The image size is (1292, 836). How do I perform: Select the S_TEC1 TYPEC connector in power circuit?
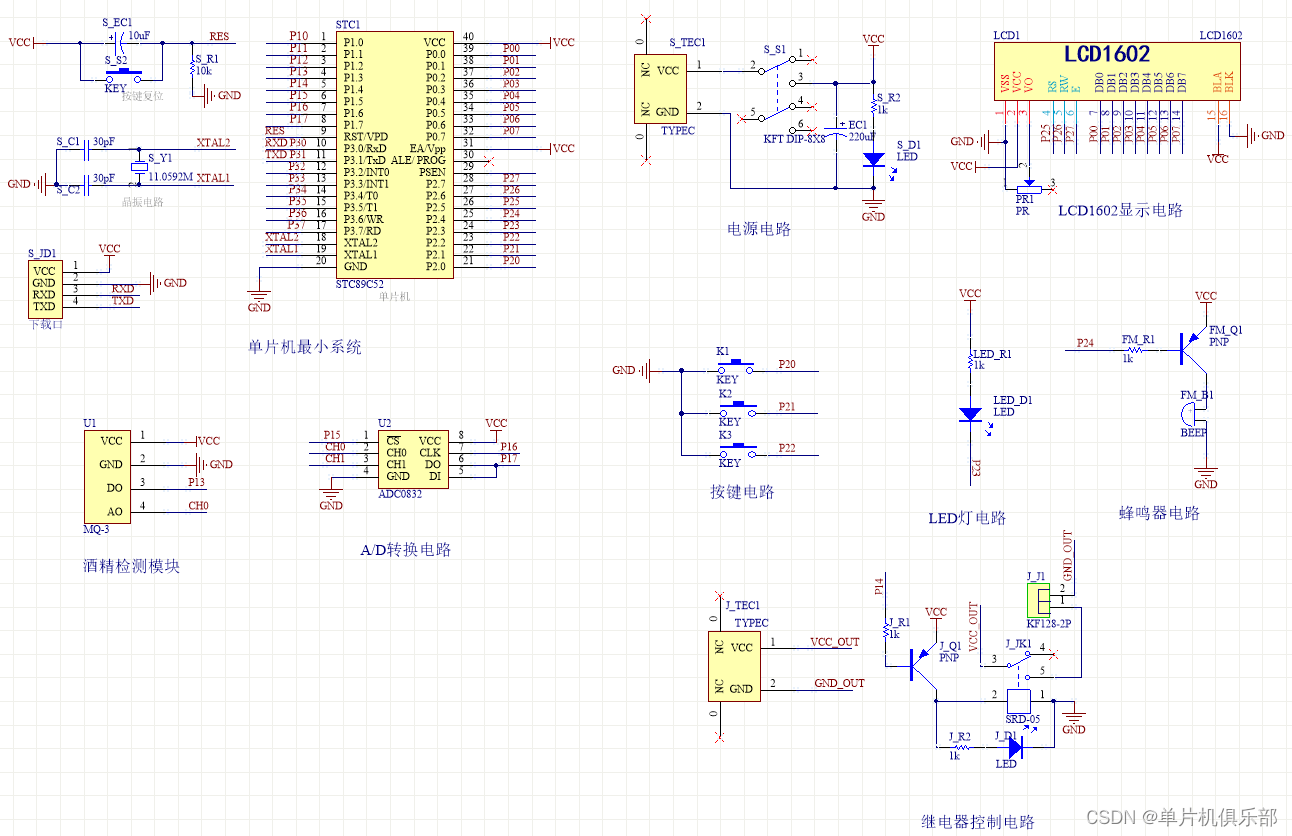click(662, 89)
